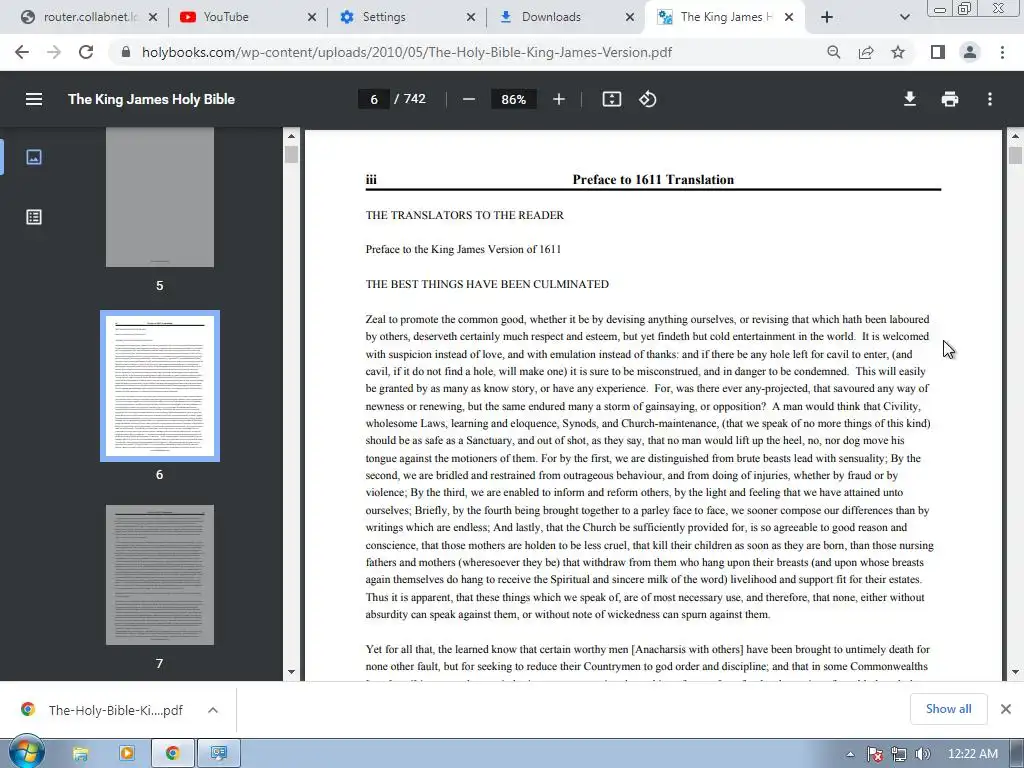Open Chrome profile avatar
Image resolution: width=1024 pixels, height=768 pixels.
(x=970, y=52)
